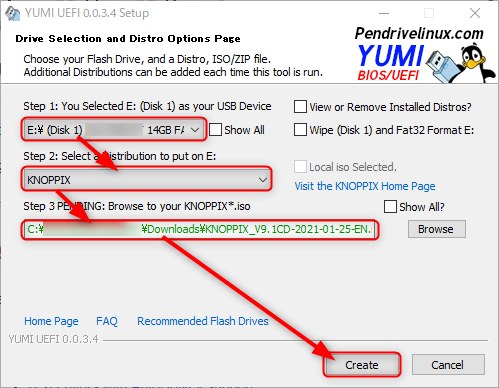Click the Browse button

tap(437, 229)
